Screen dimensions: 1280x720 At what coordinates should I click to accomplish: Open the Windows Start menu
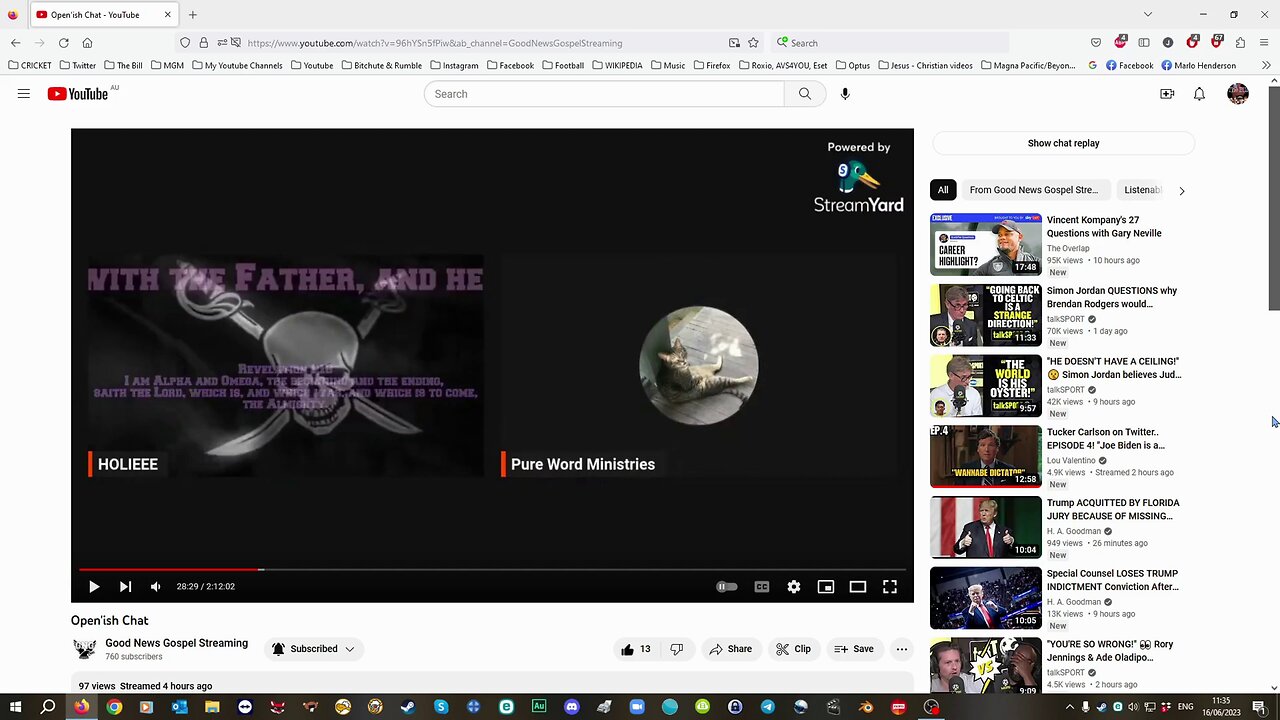point(16,707)
